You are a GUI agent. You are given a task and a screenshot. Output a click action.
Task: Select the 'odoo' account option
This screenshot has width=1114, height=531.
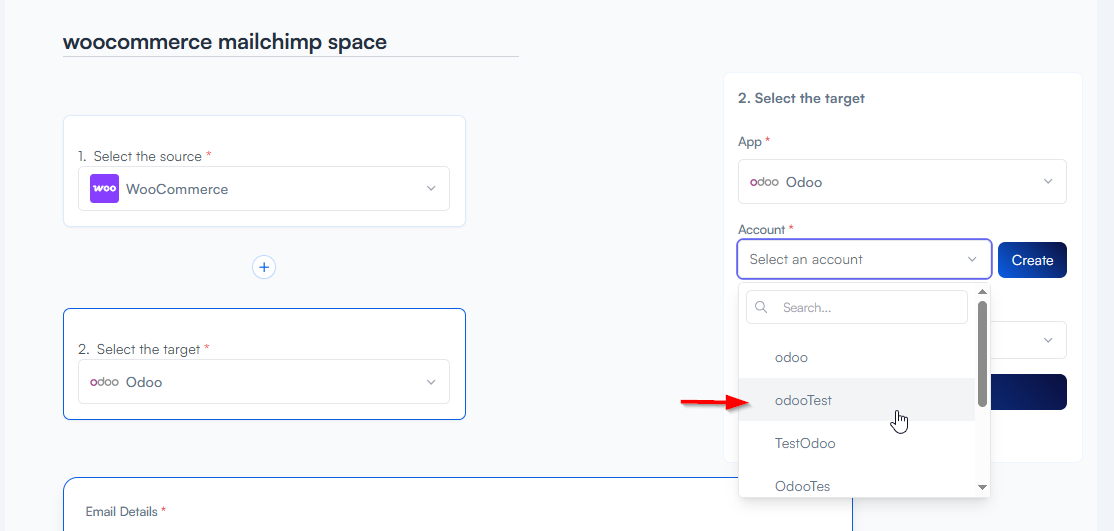[x=791, y=357]
